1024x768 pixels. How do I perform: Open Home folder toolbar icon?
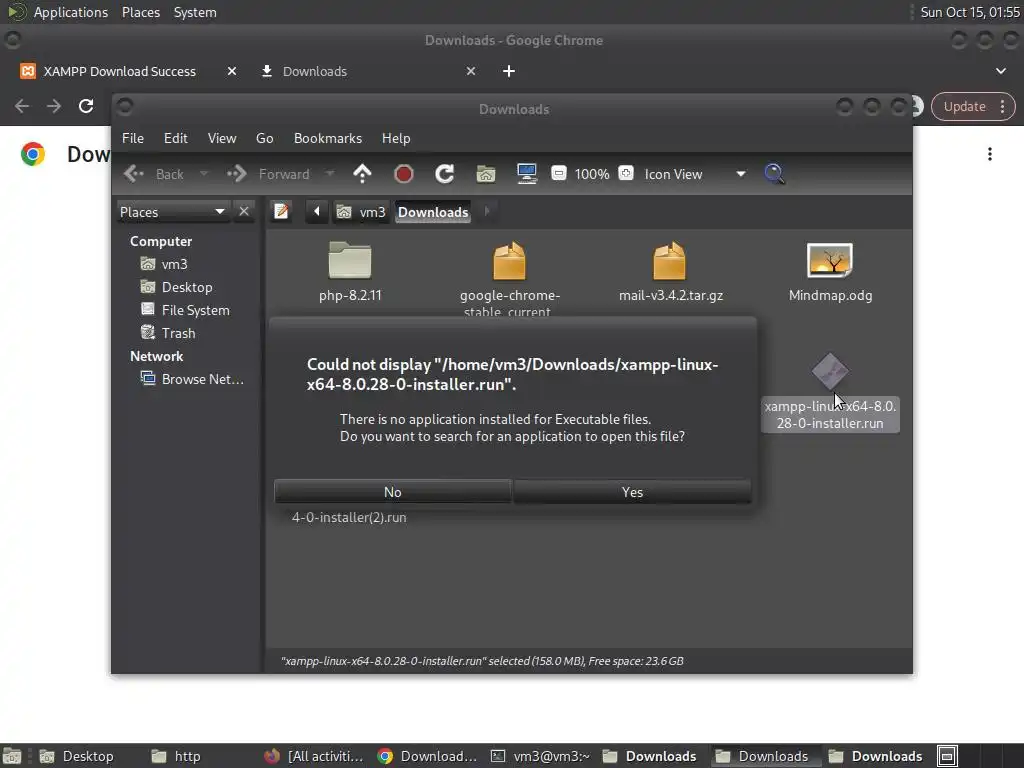(x=486, y=174)
